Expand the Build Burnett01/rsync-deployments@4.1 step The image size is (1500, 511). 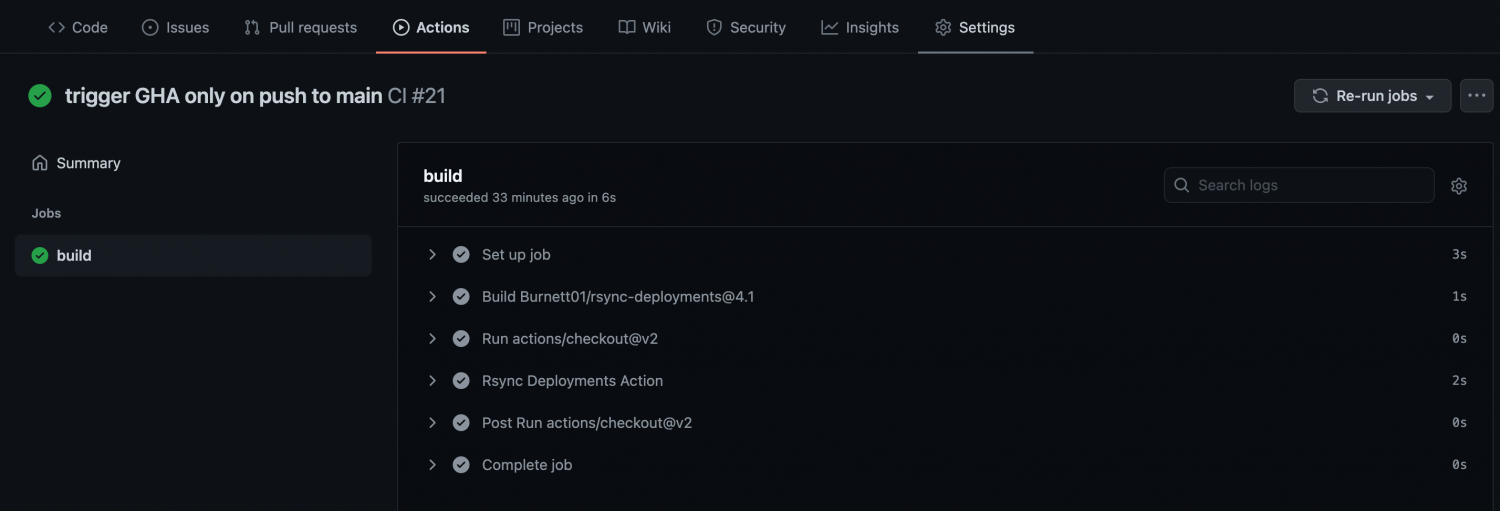tap(432, 297)
